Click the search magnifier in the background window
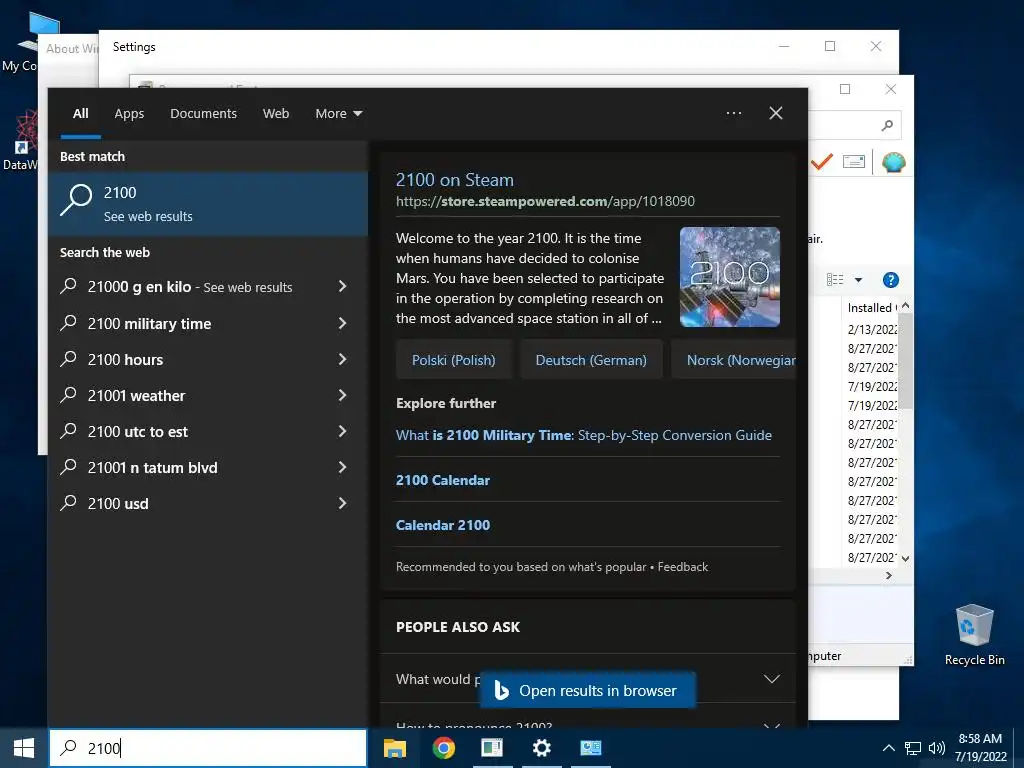Image resolution: width=1024 pixels, height=768 pixels. 887,125
